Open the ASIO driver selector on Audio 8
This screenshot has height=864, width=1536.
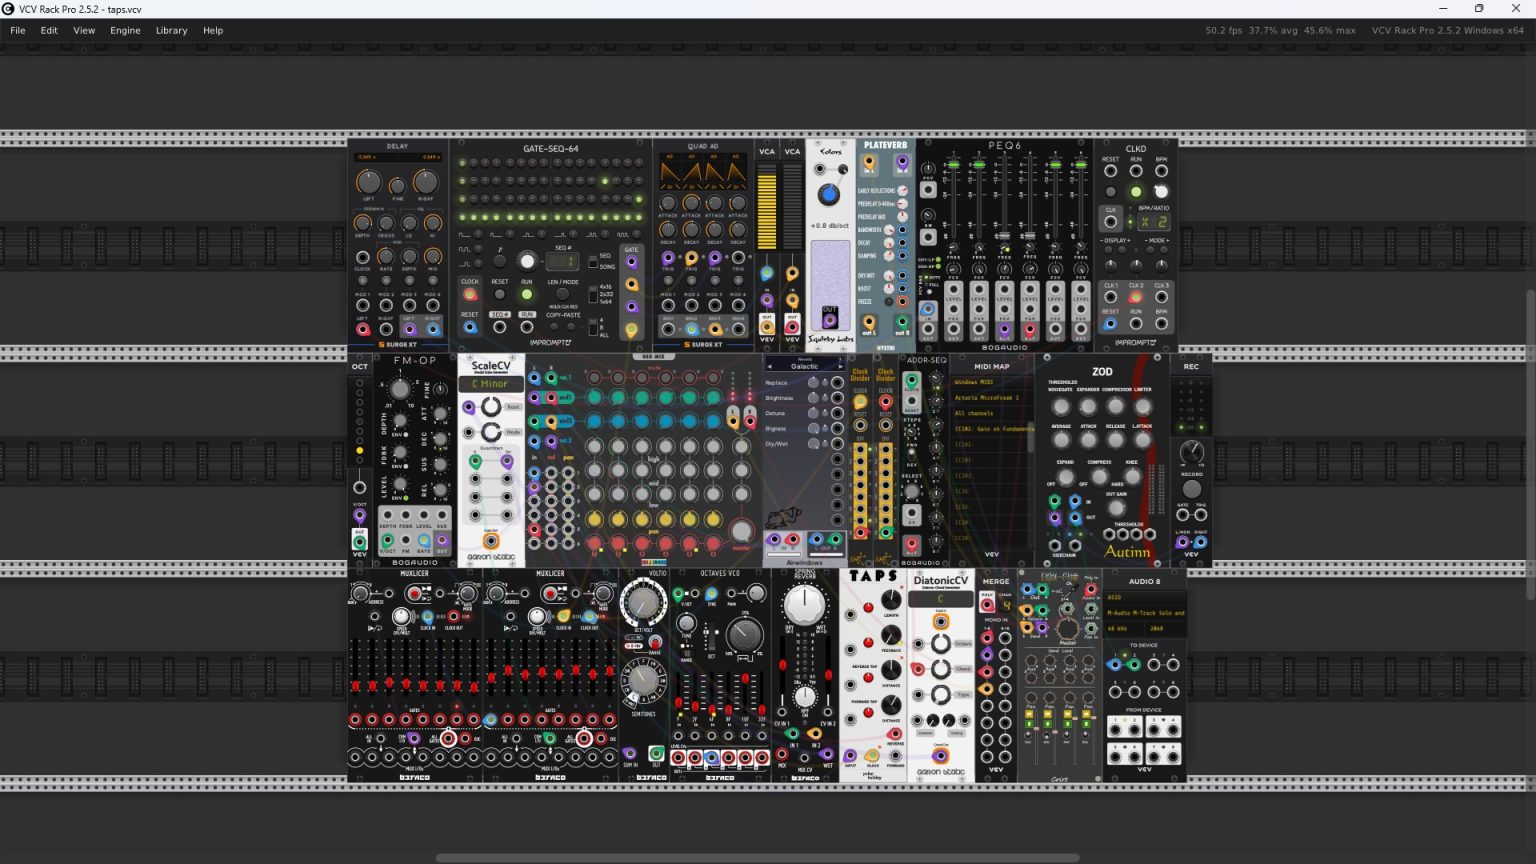1145,598
